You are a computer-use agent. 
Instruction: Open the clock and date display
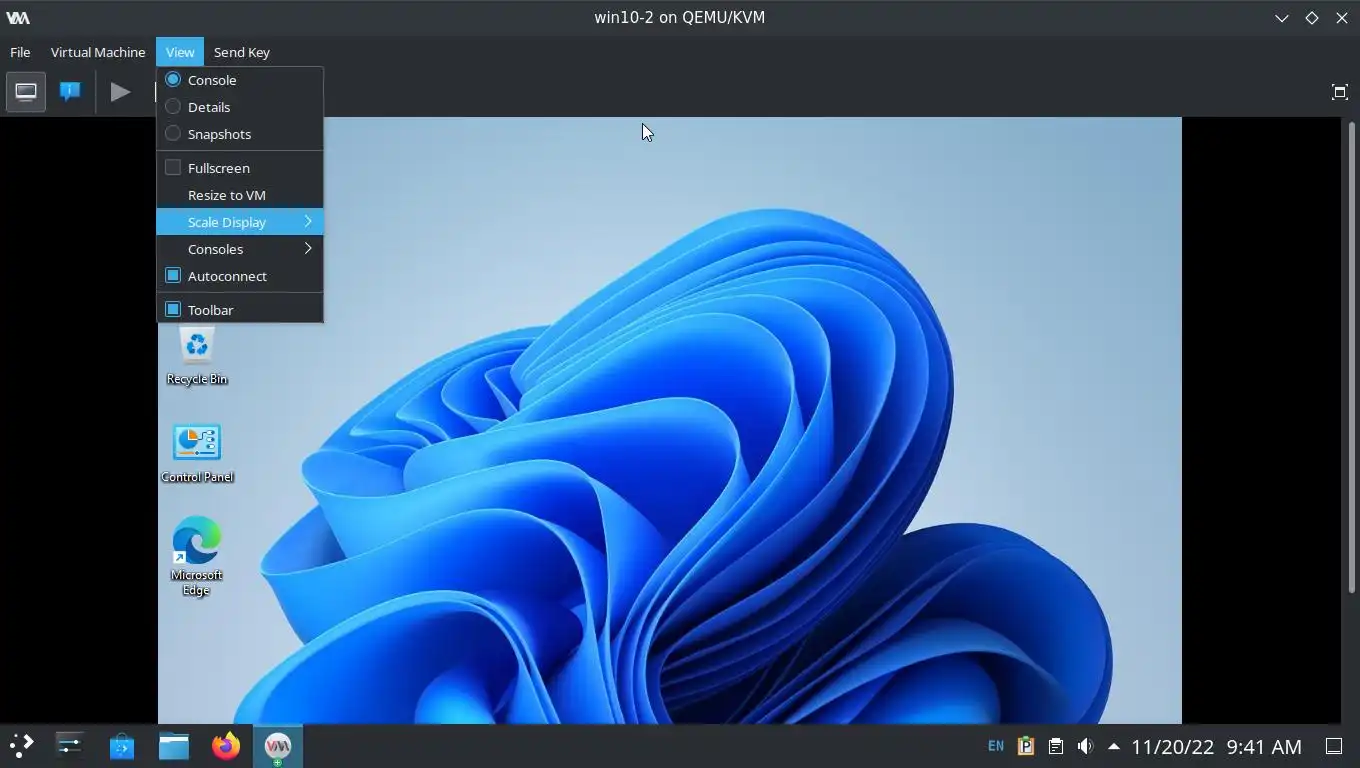(1216, 747)
